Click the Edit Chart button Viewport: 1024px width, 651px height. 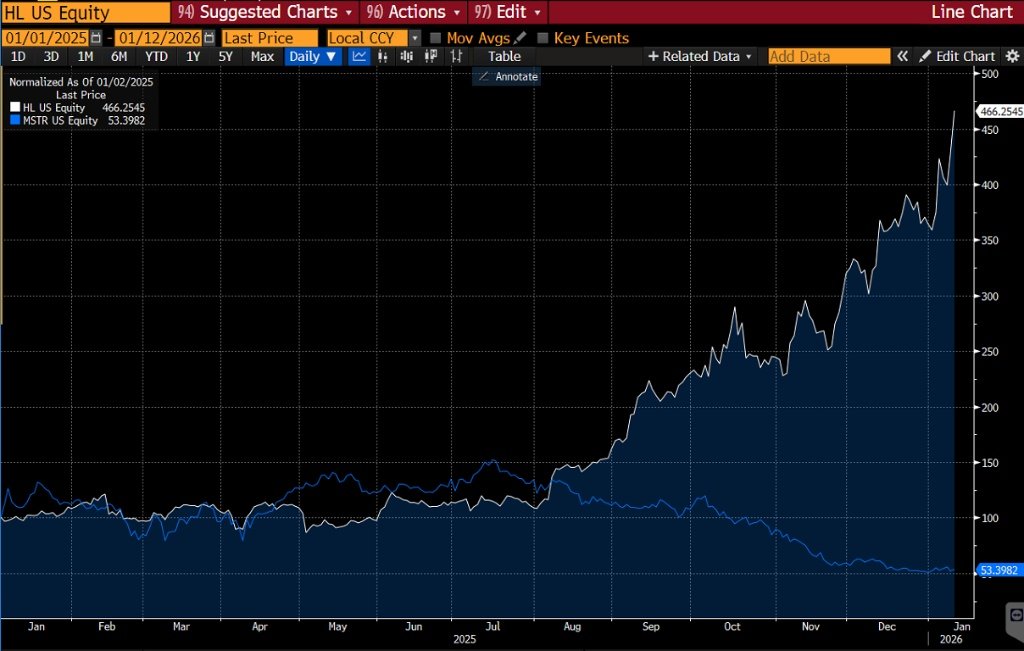pos(957,56)
